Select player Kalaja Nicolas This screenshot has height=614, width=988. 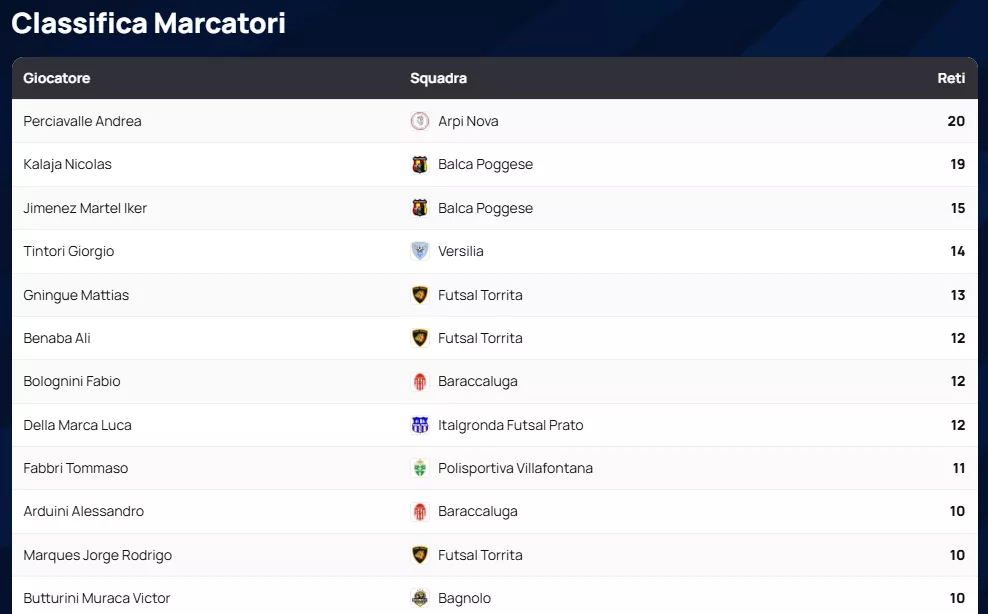pos(68,164)
